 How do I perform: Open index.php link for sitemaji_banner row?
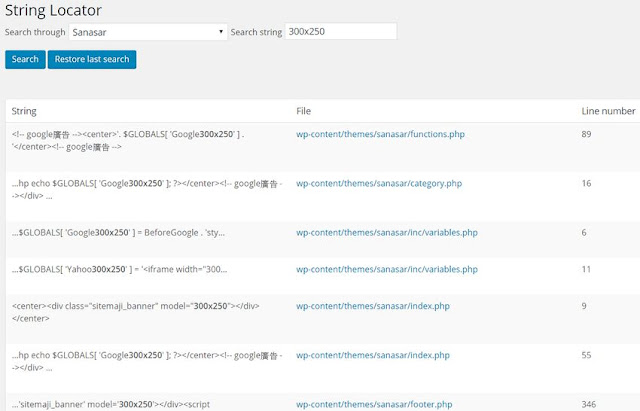373,306
